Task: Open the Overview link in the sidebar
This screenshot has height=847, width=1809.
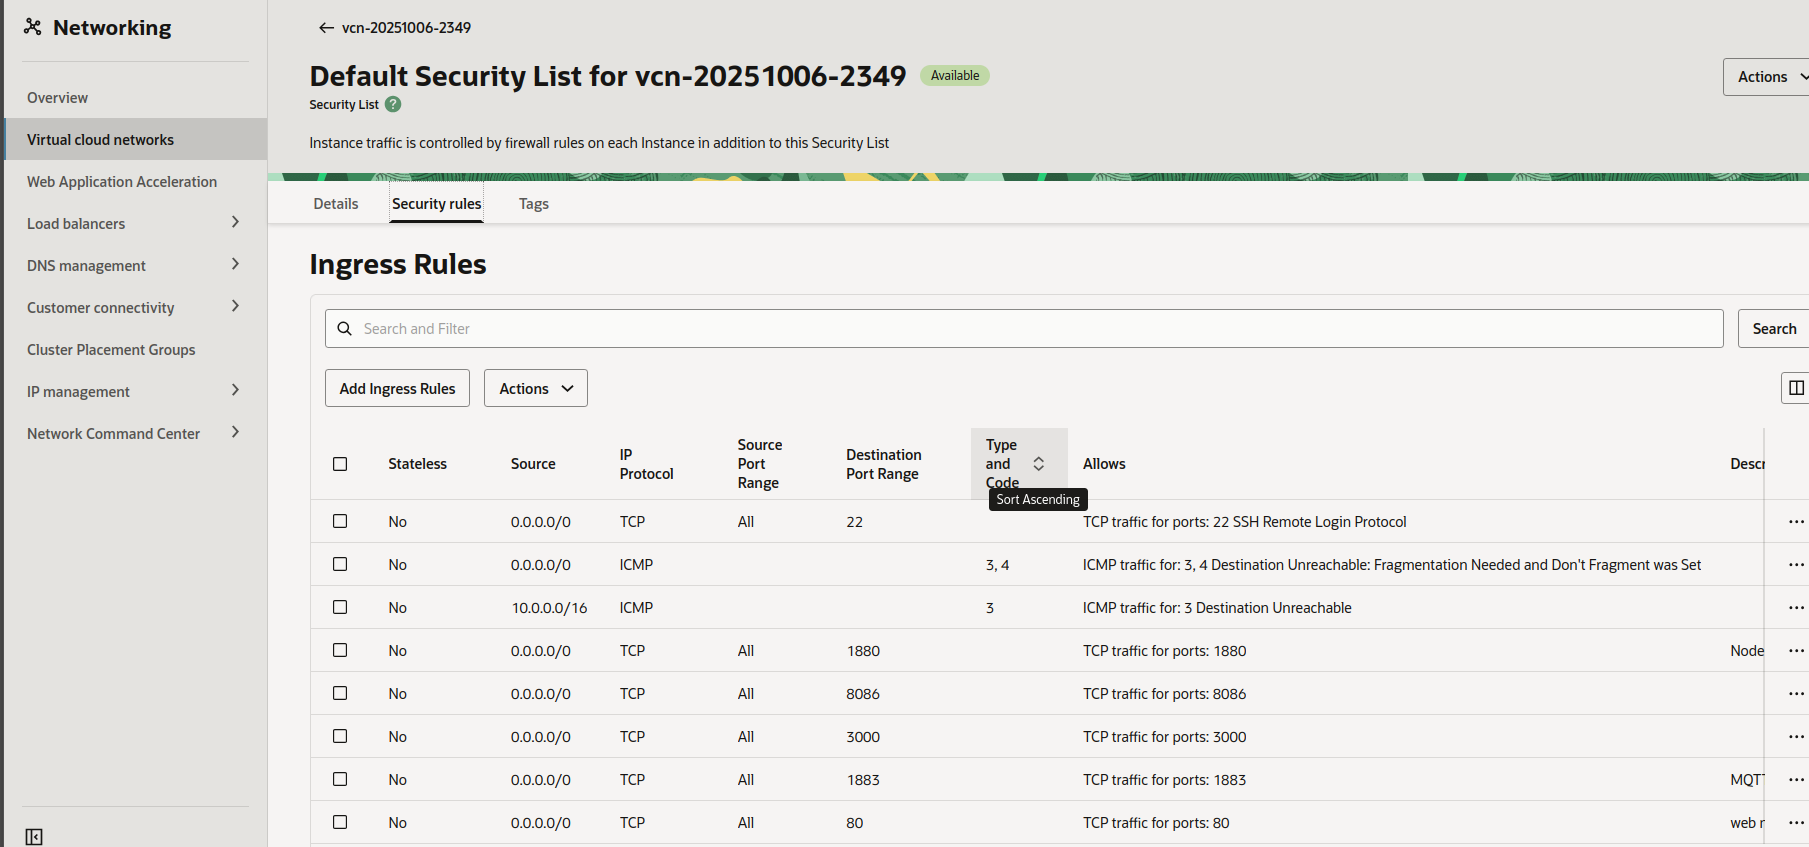Action: 57,98
